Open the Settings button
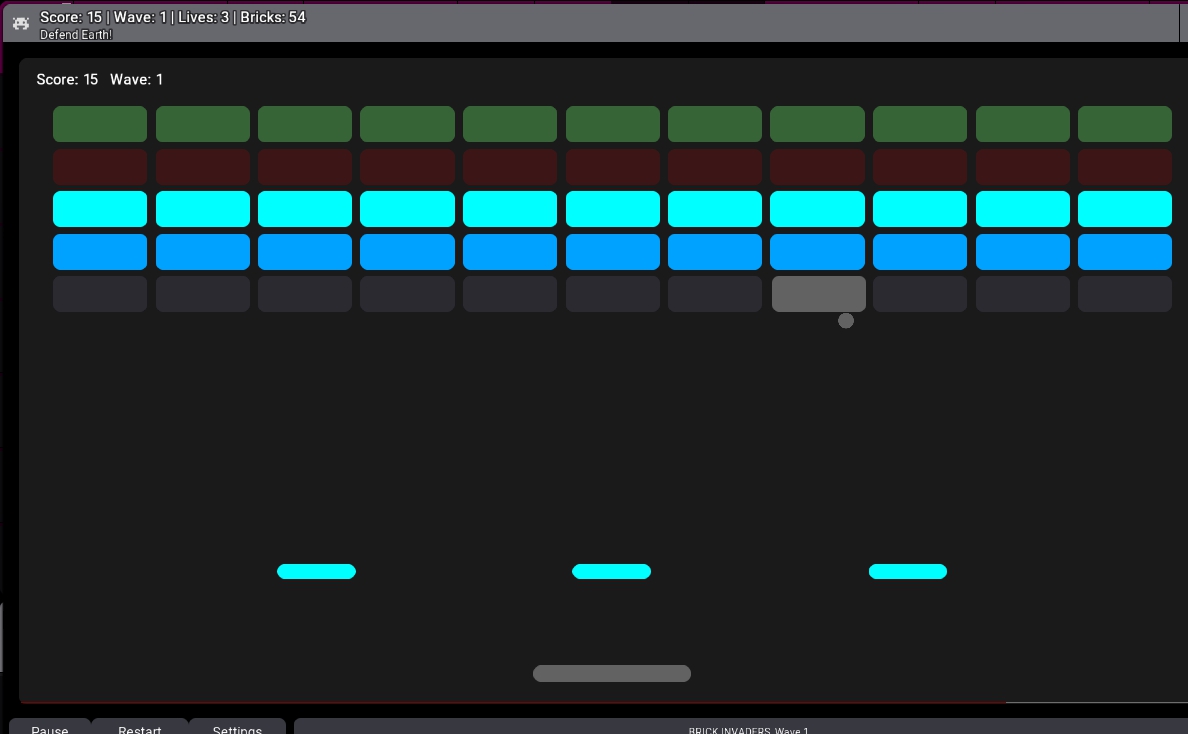This screenshot has height=734, width=1188. pos(237,729)
